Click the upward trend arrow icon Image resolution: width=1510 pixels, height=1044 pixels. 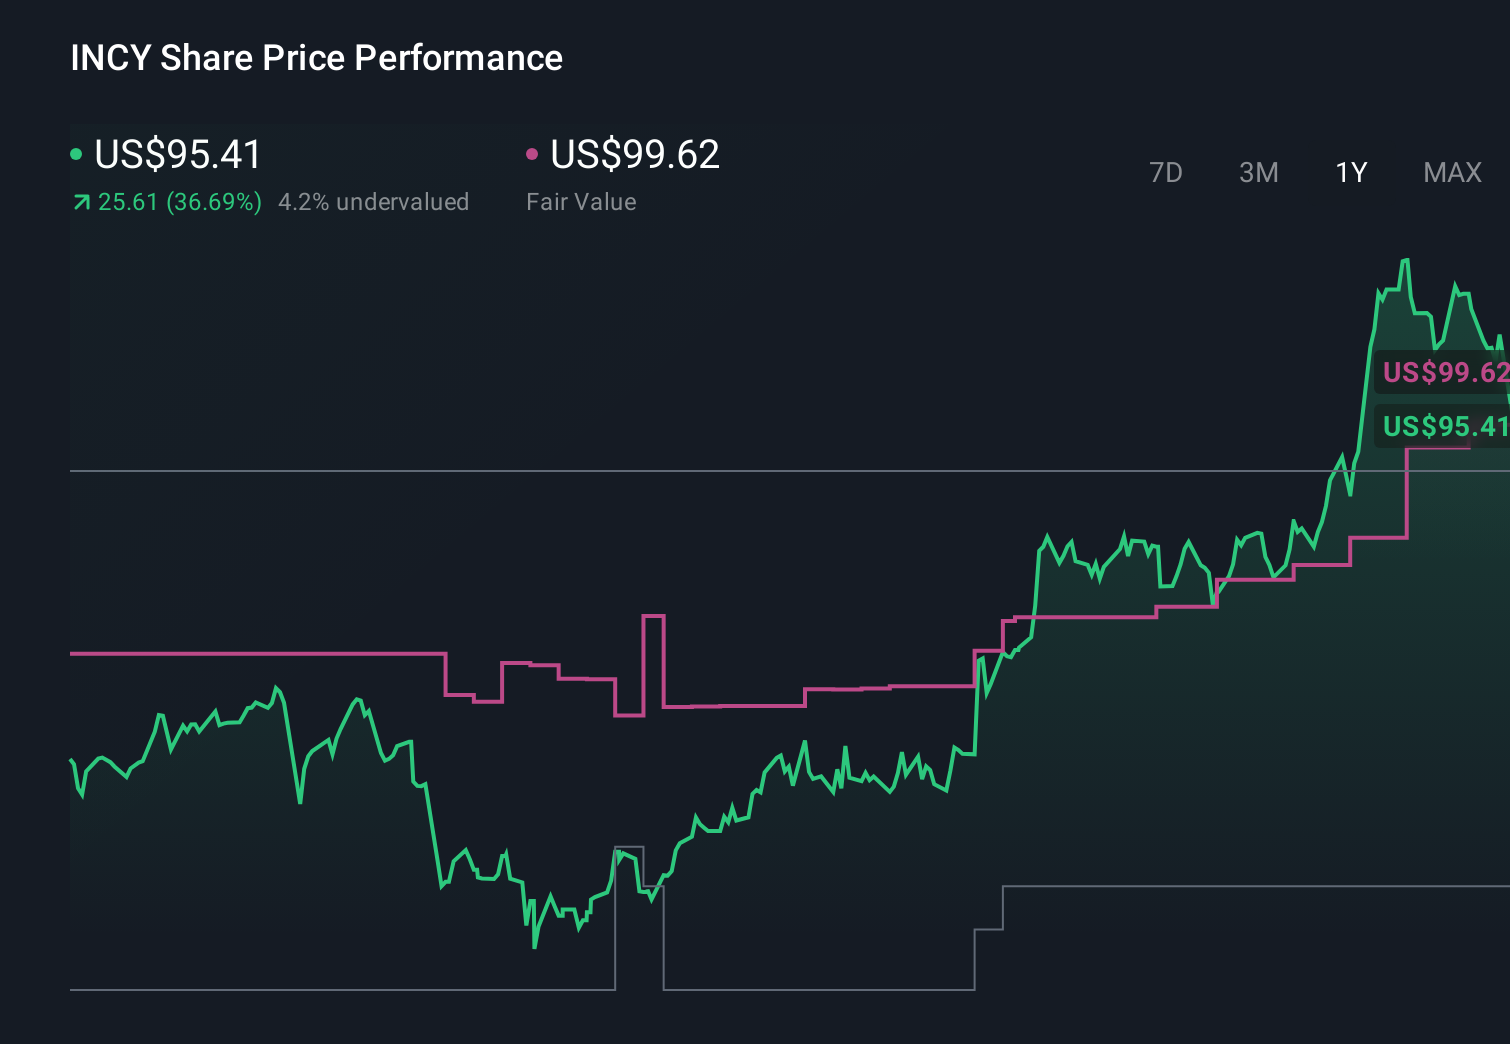point(80,201)
